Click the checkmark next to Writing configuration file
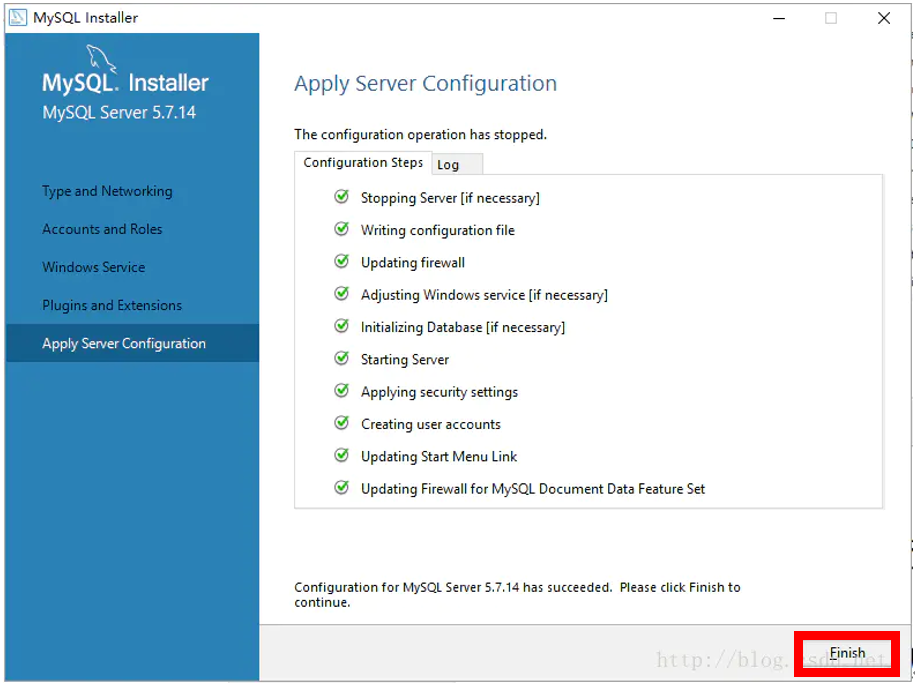Viewport: 915px width, 688px height. coord(341,229)
